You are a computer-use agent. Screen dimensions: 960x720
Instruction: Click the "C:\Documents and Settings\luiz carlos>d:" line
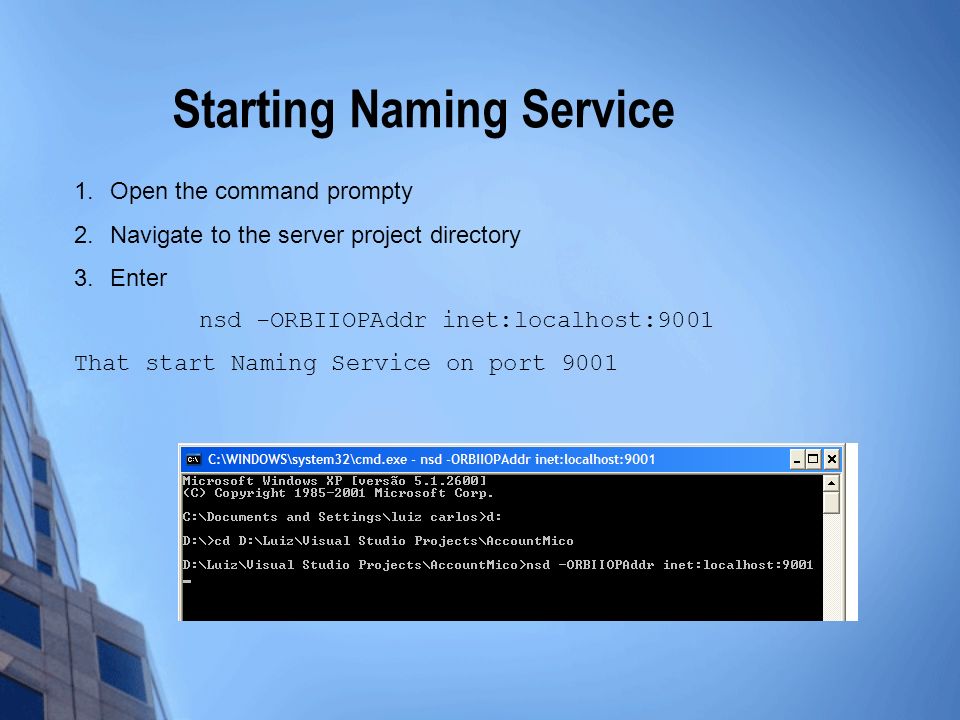coord(342,517)
